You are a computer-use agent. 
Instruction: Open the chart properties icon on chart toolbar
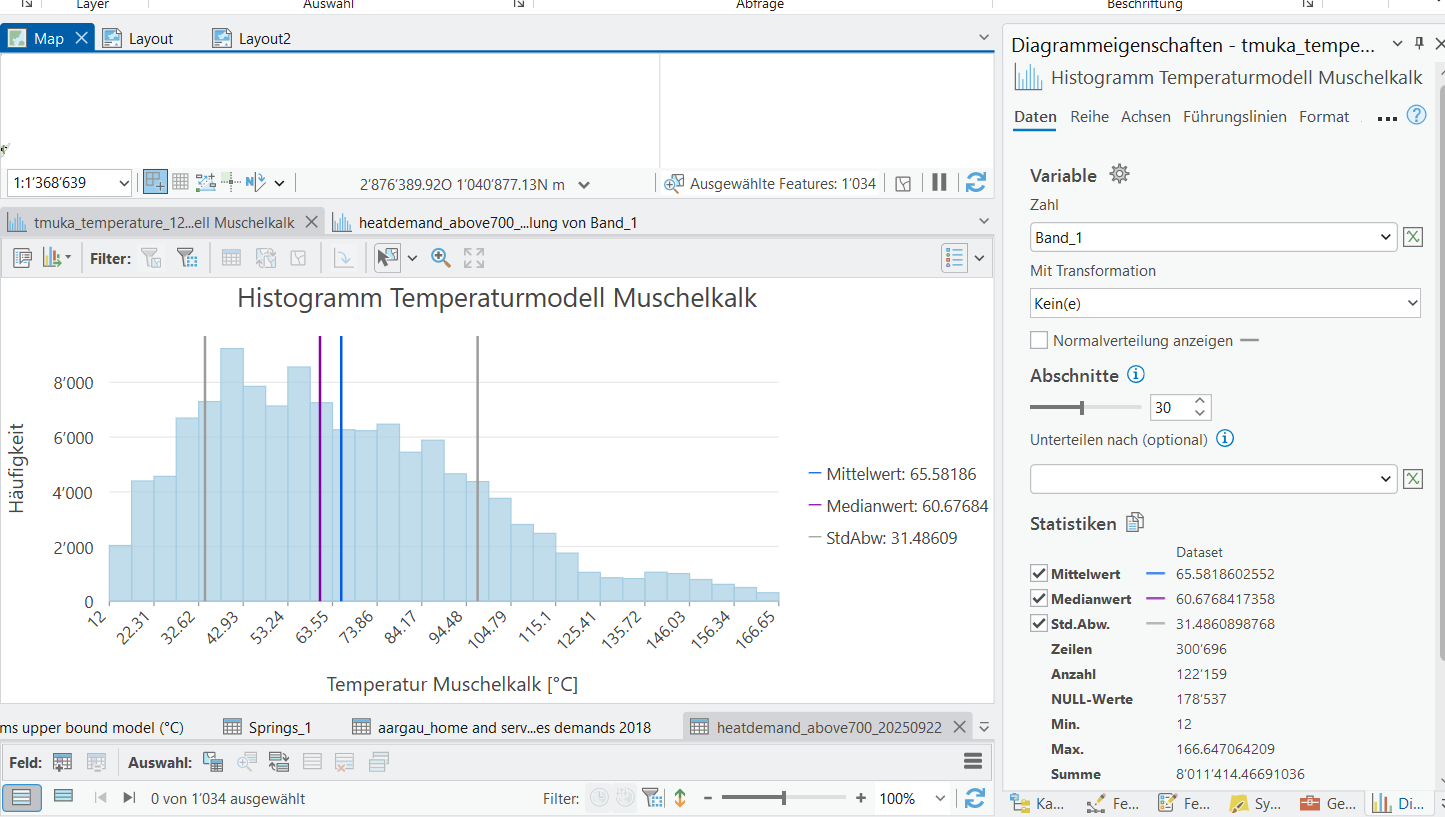point(22,257)
